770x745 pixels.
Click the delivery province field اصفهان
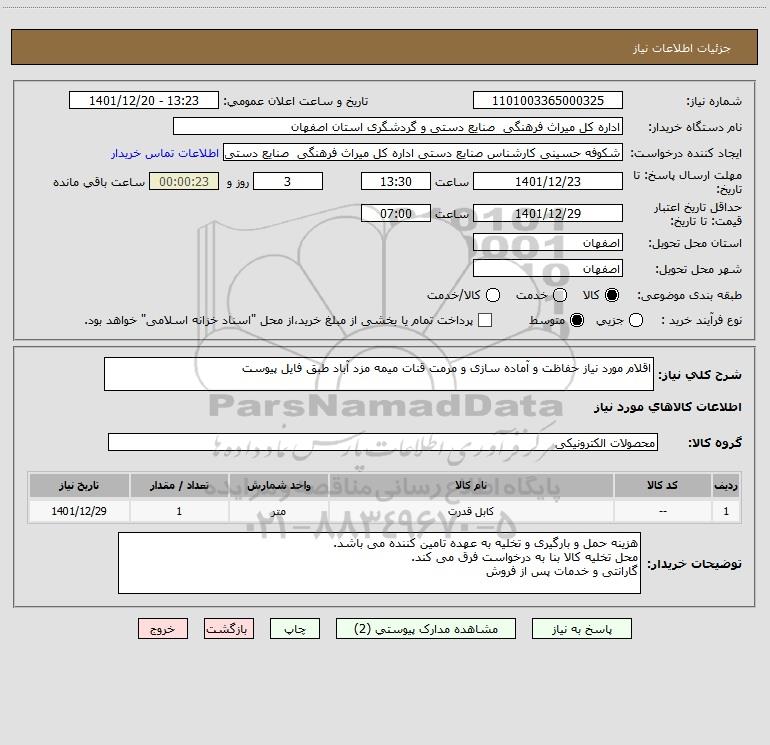tap(548, 243)
